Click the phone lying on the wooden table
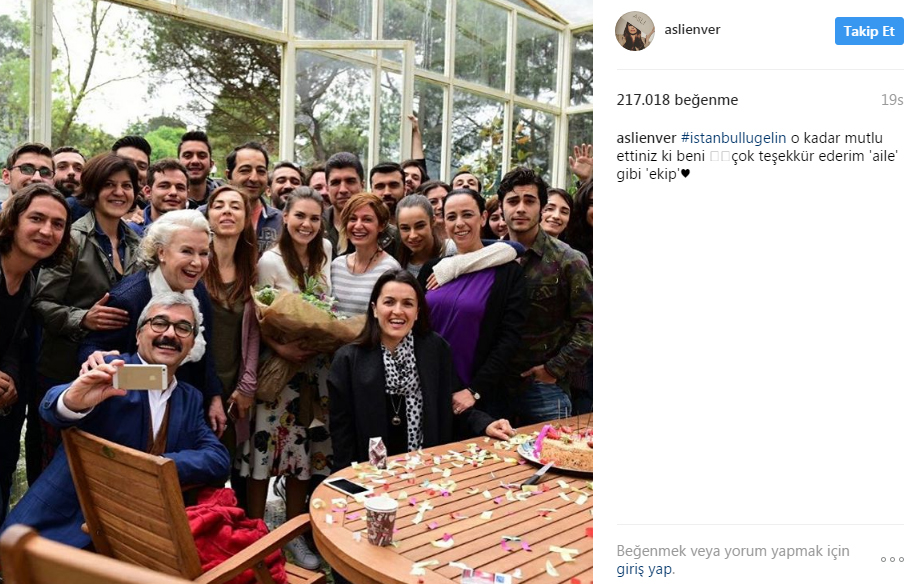Viewport: 921px width, 584px height. [348, 487]
